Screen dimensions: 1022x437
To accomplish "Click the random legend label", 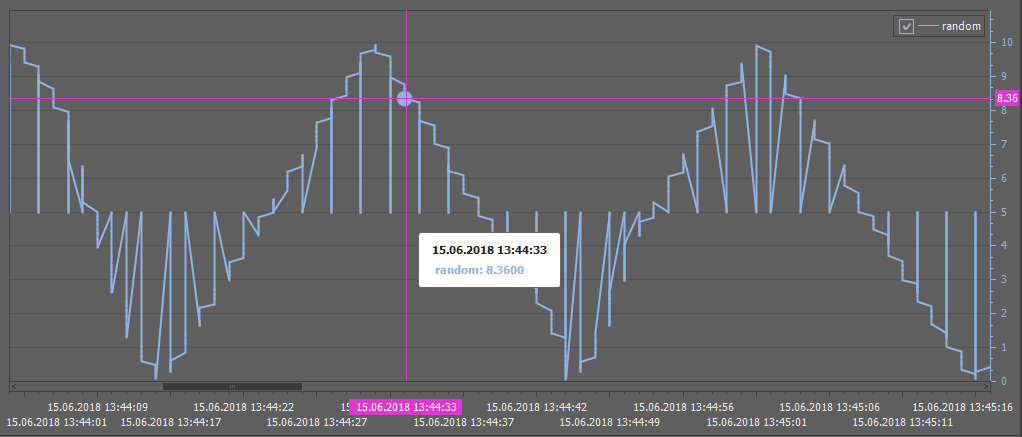I will [961, 26].
